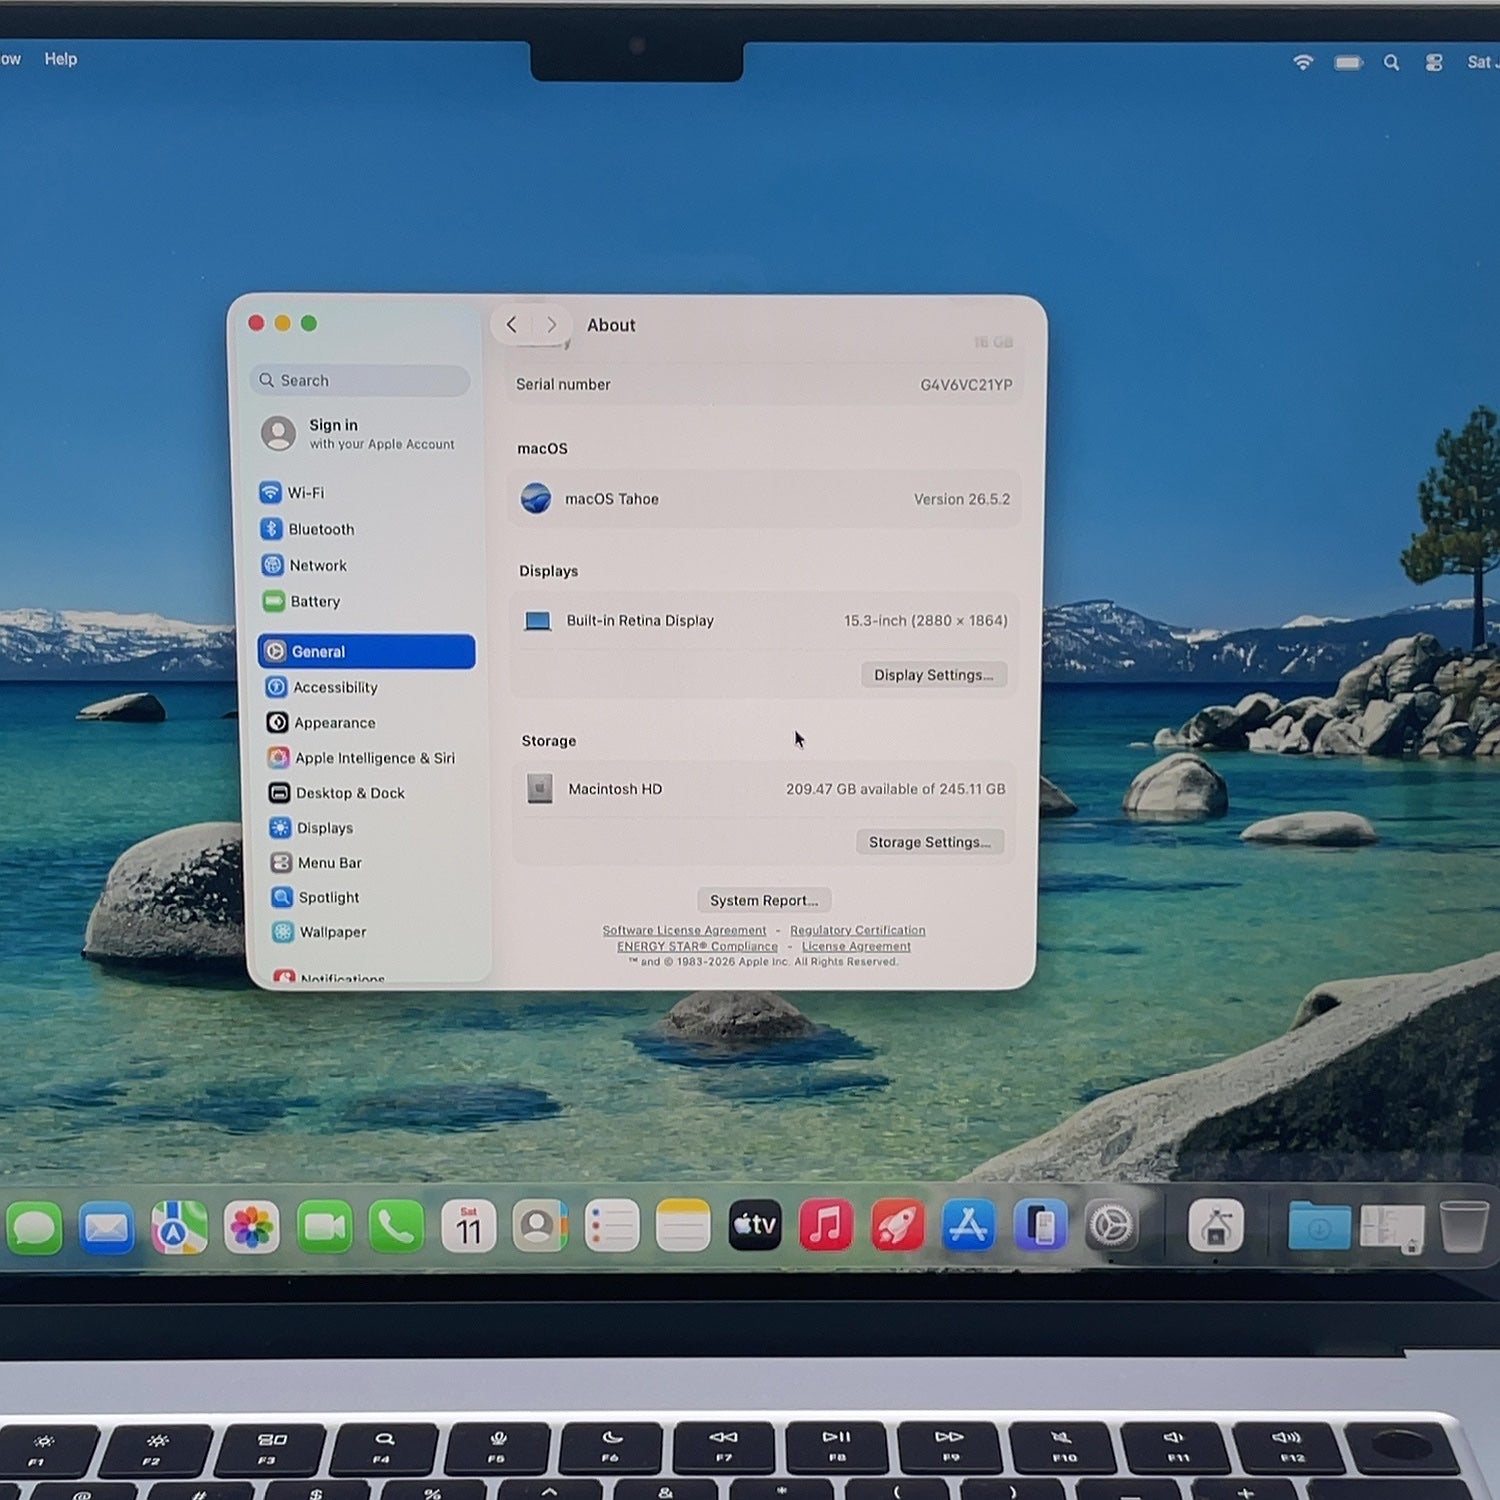Go forward with the right chevron button
The image size is (1500, 1500).
point(551,325)
